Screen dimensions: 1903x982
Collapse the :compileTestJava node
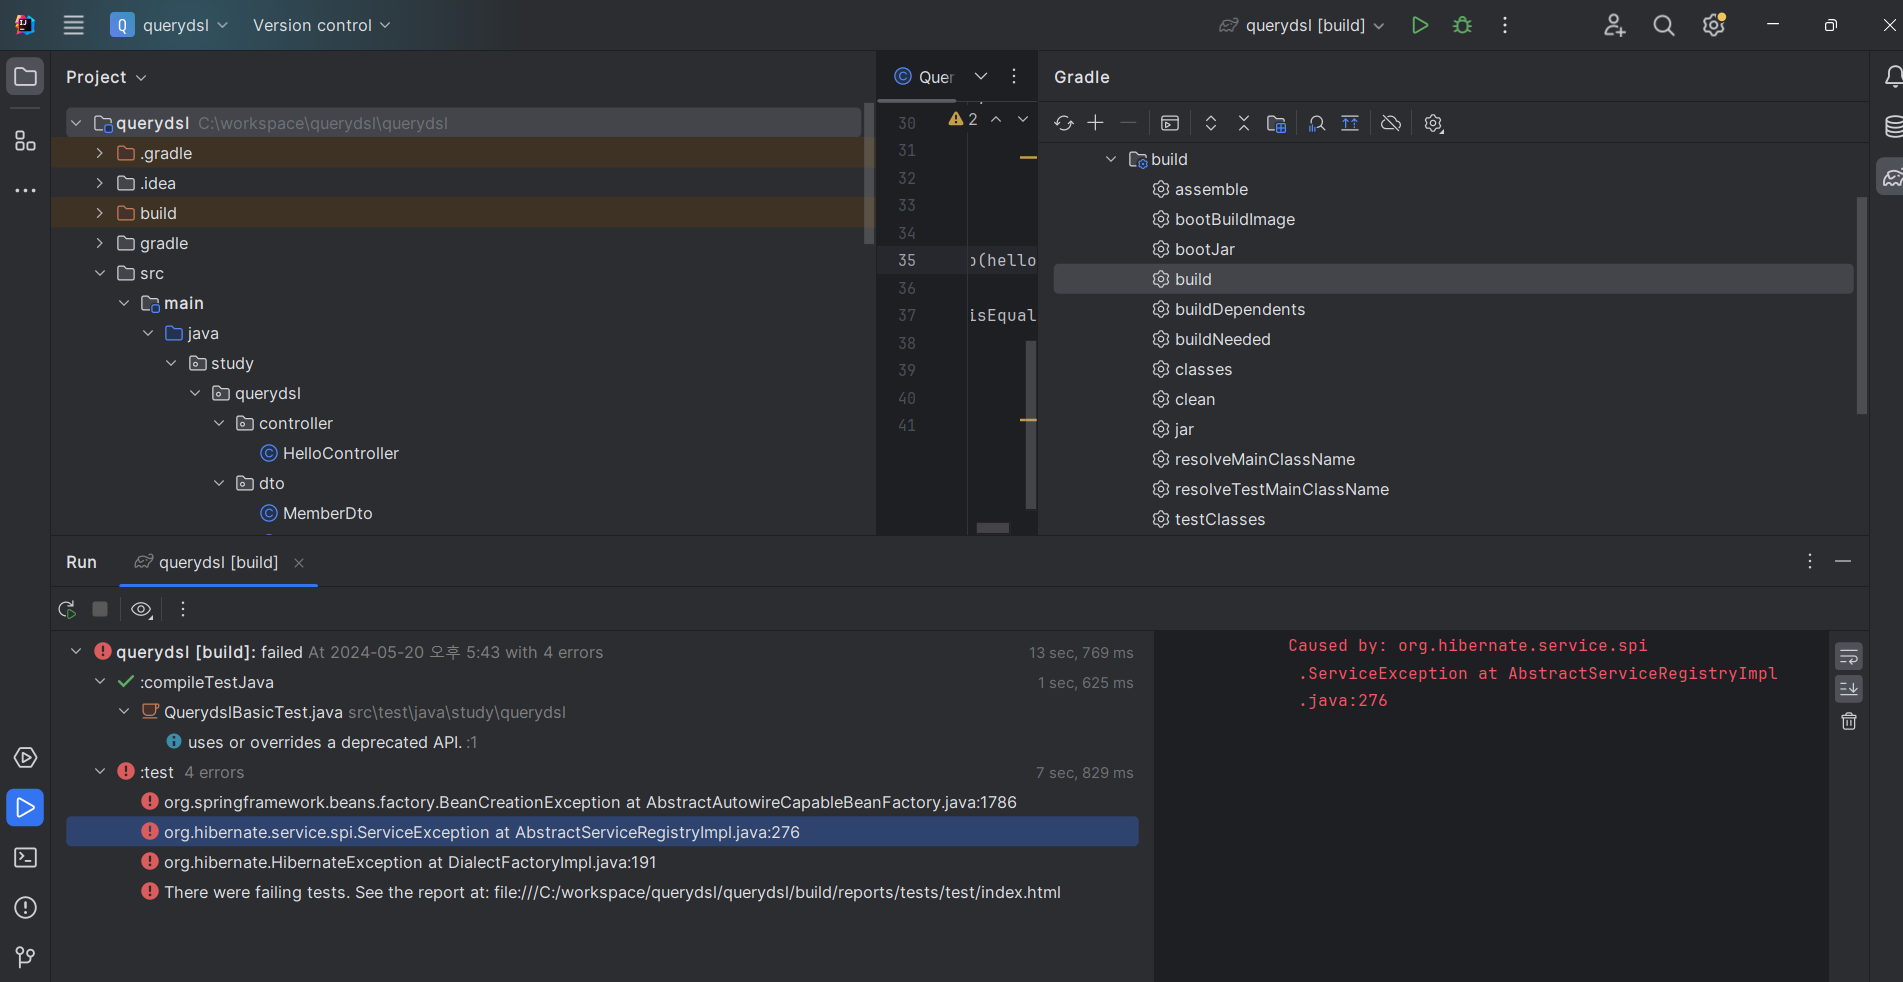point(99,682)
